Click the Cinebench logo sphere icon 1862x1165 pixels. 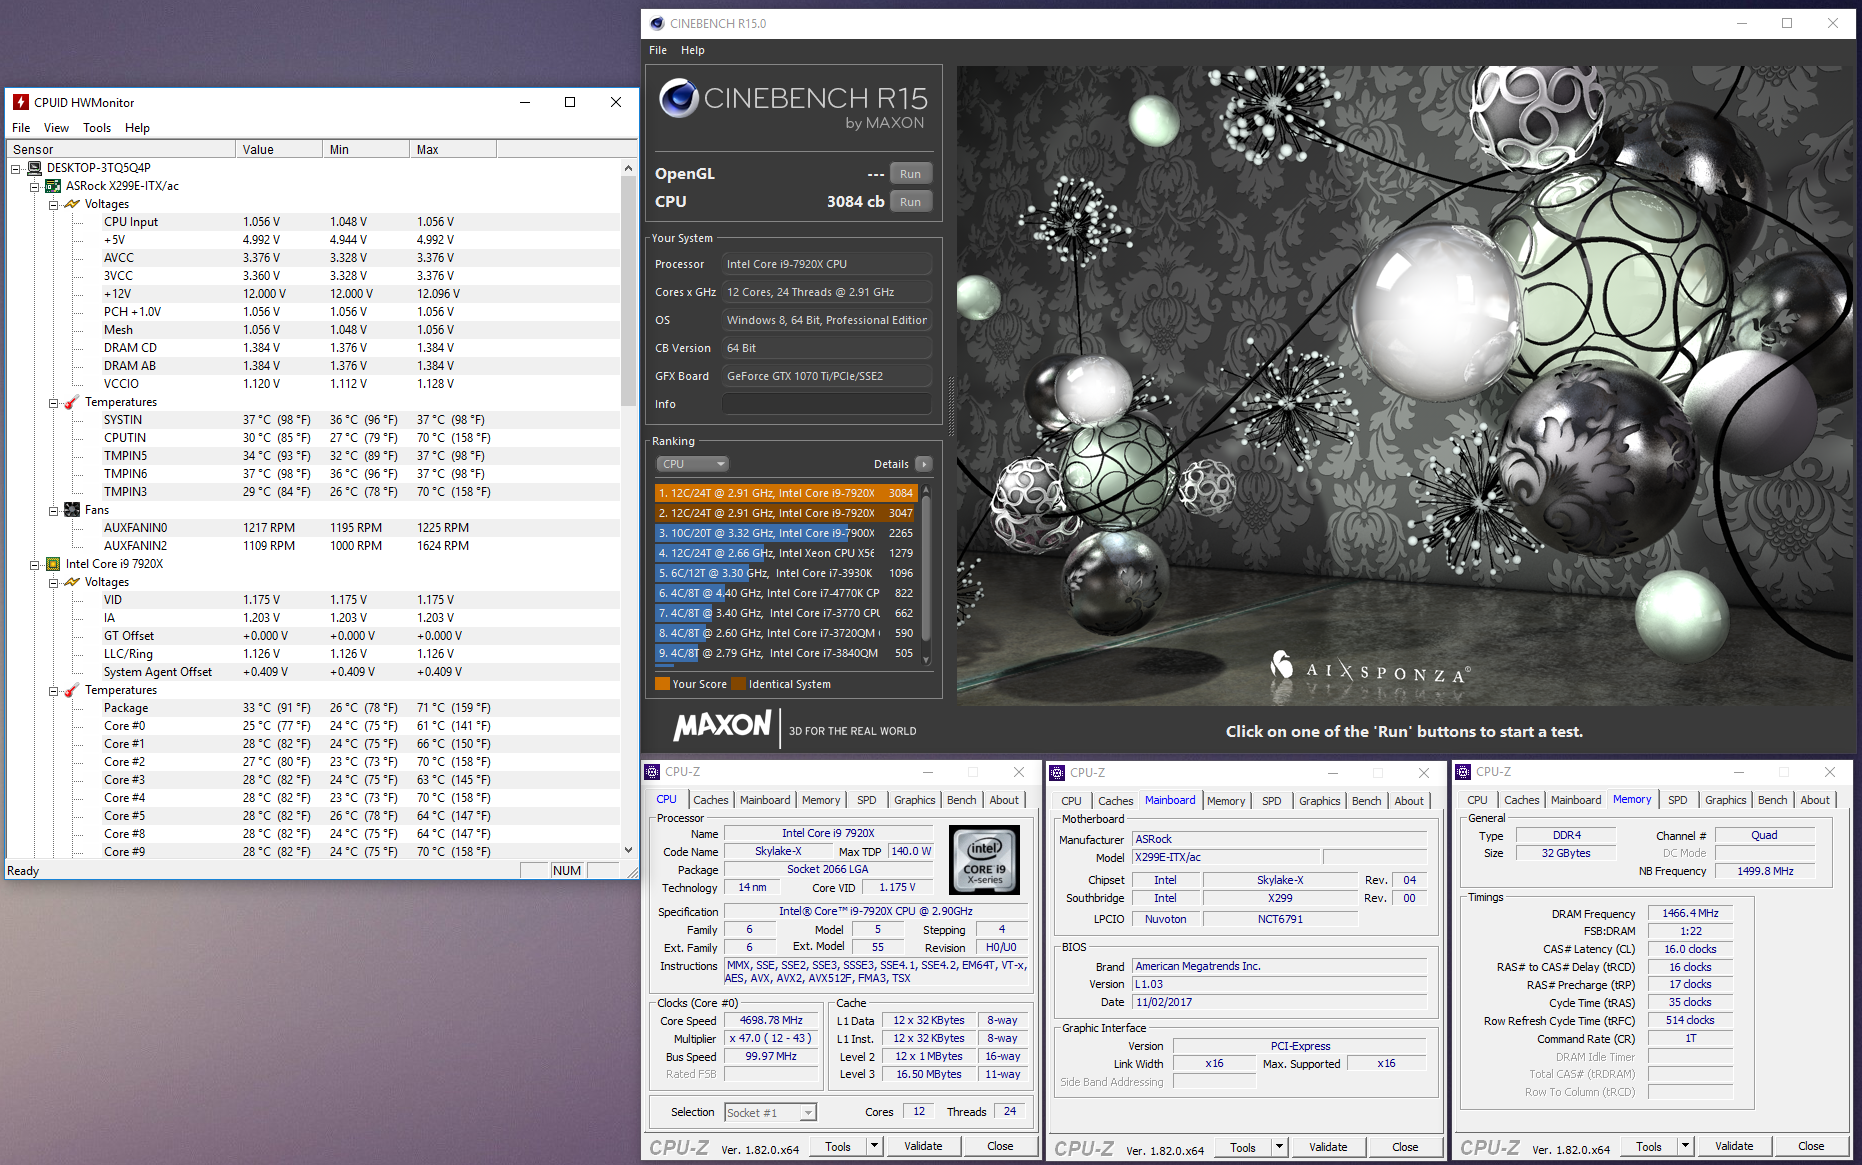[679, 98]
